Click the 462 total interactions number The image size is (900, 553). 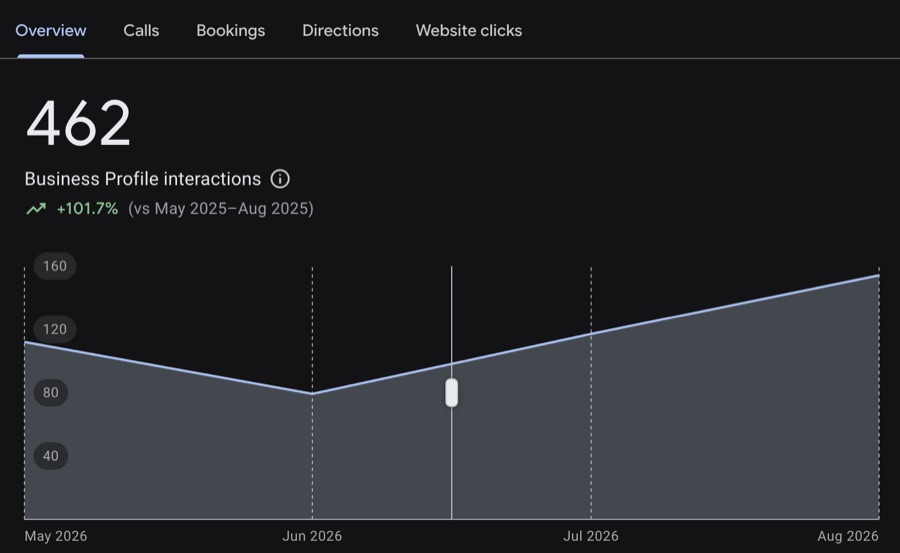79,123
